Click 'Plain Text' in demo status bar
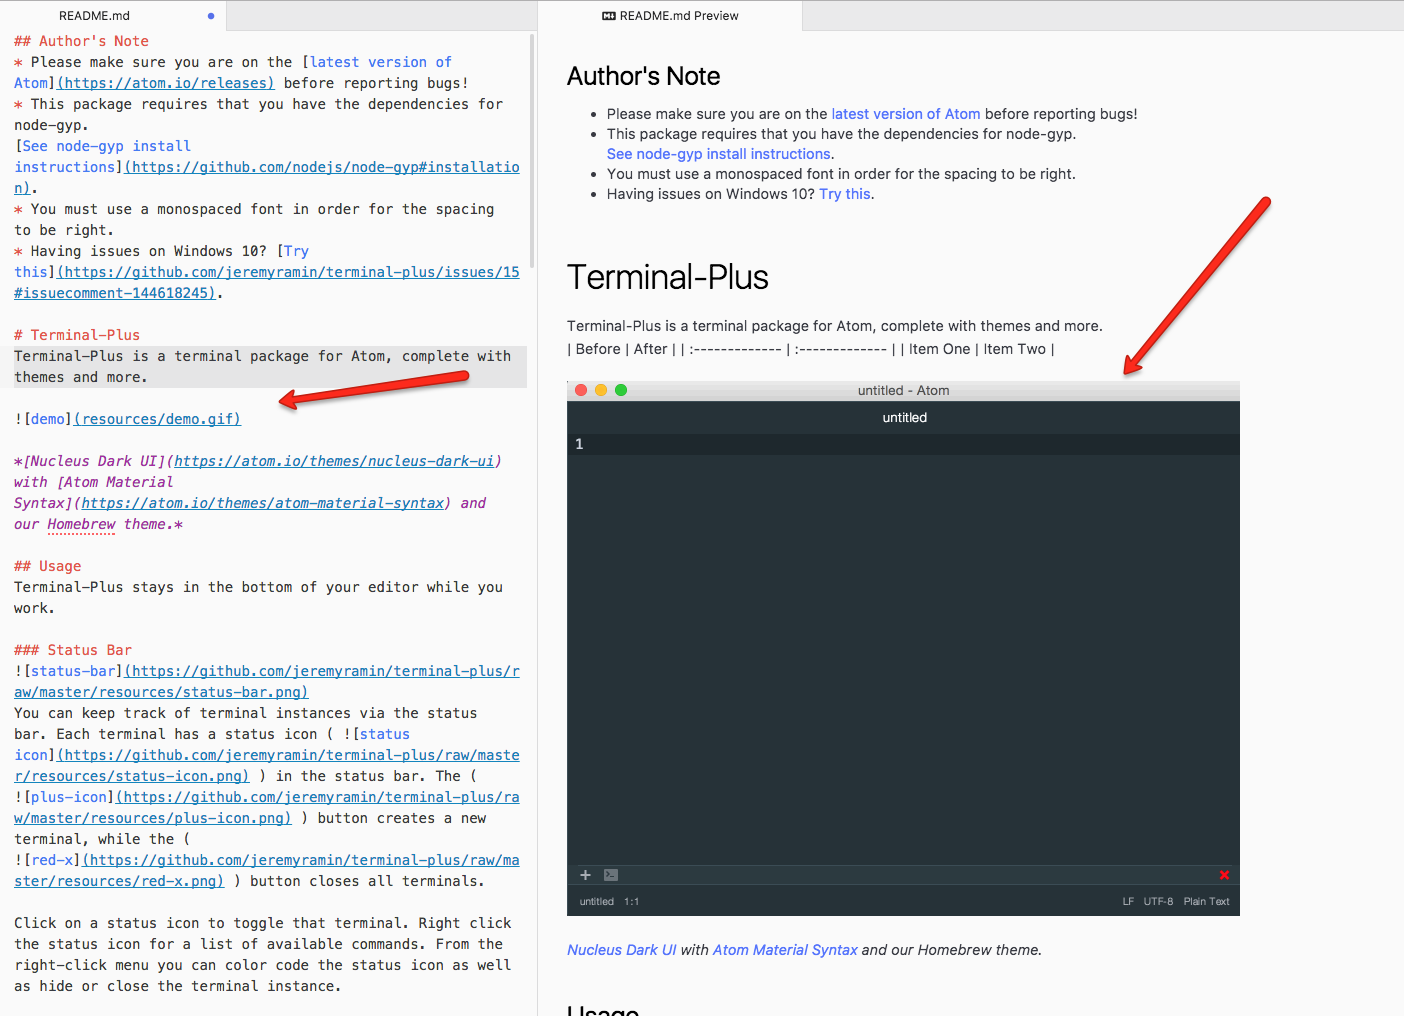Image resolution: width=1404 pixels, height=1016 pixels. click(x=1207, y=902)
